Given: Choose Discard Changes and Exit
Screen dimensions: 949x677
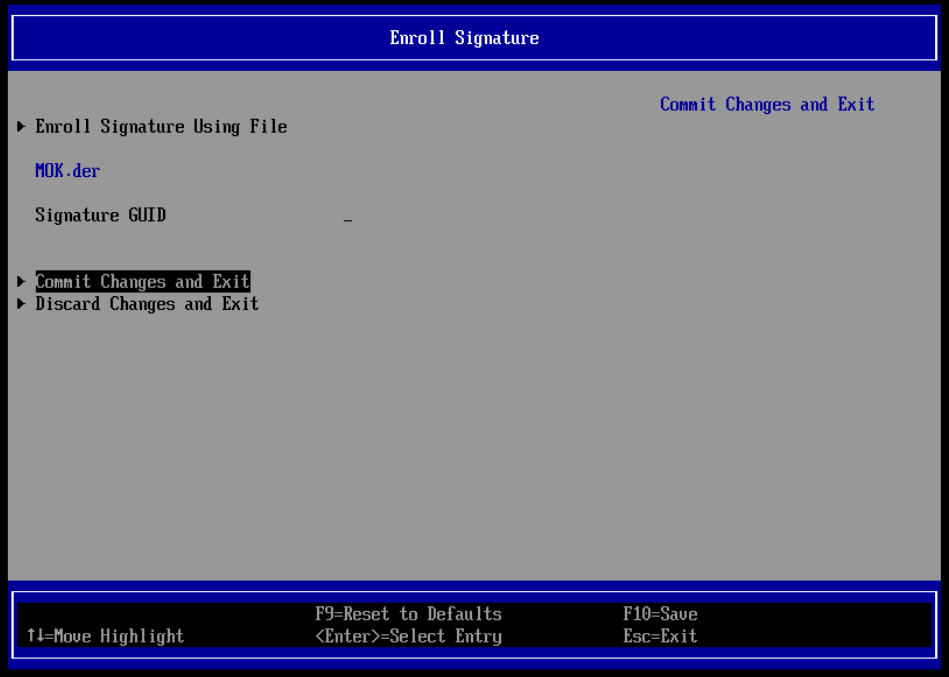Looking at the screenshot, I should point(147,304).
